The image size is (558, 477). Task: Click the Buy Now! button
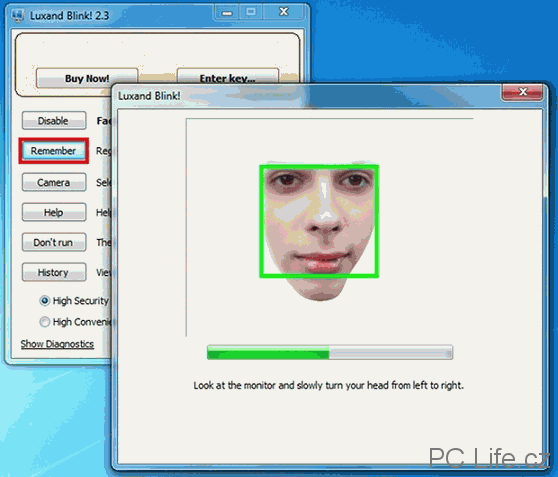point(87,78)
